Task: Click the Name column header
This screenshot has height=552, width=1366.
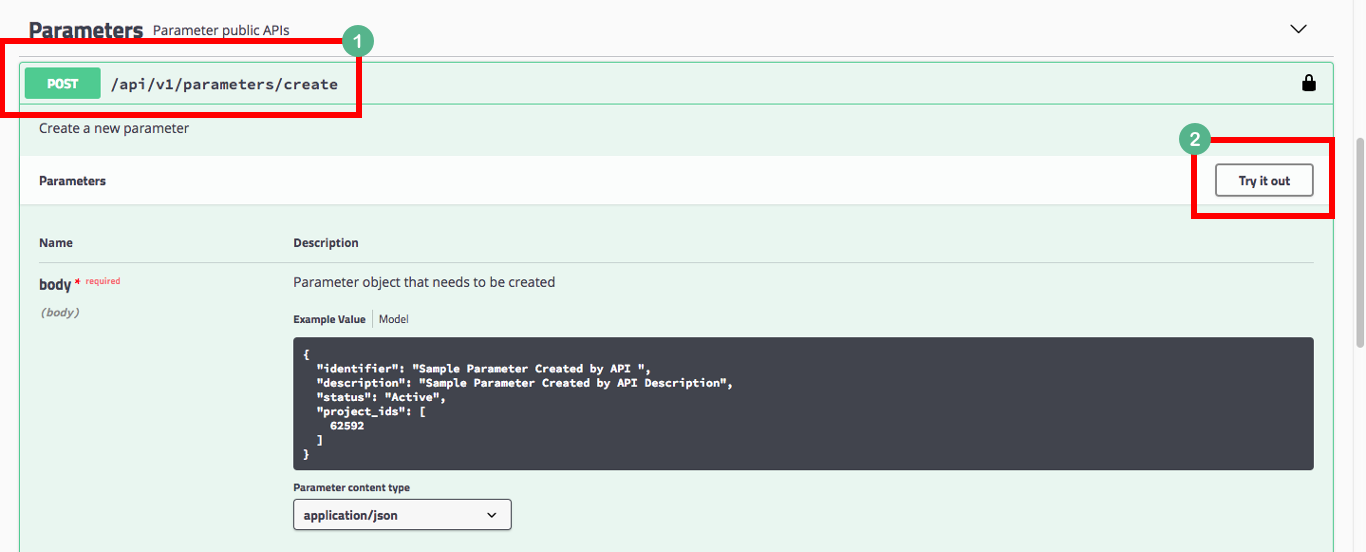Action: pos(56,243)
